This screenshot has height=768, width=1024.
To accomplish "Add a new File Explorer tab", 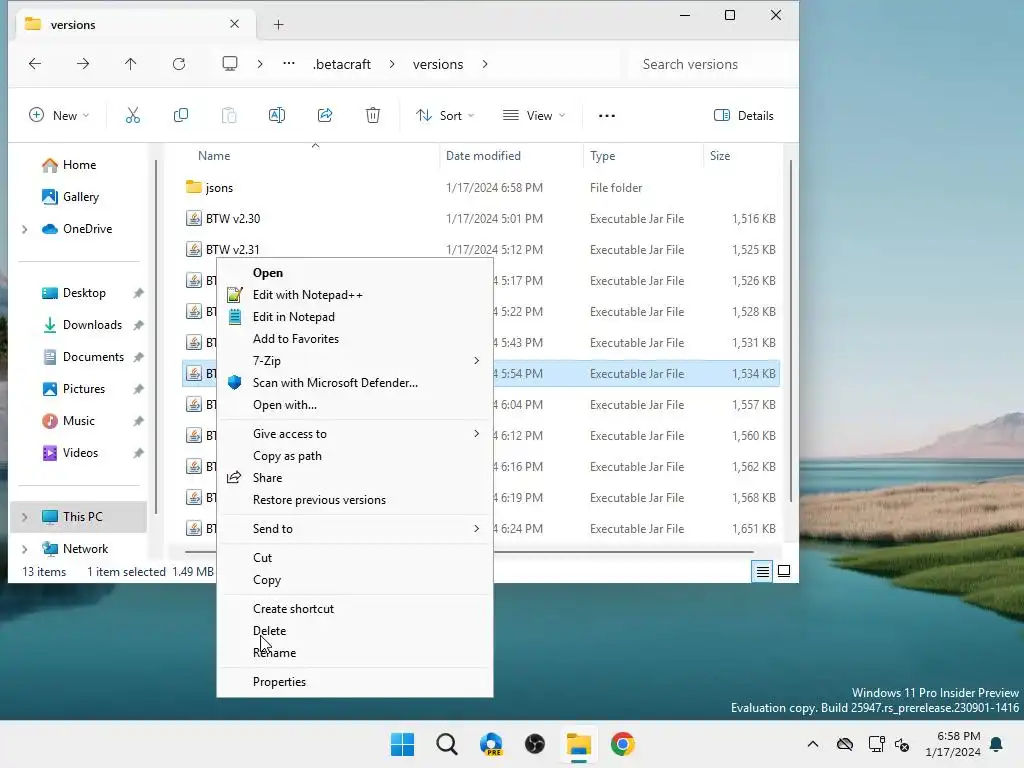I will pos(279,25).
